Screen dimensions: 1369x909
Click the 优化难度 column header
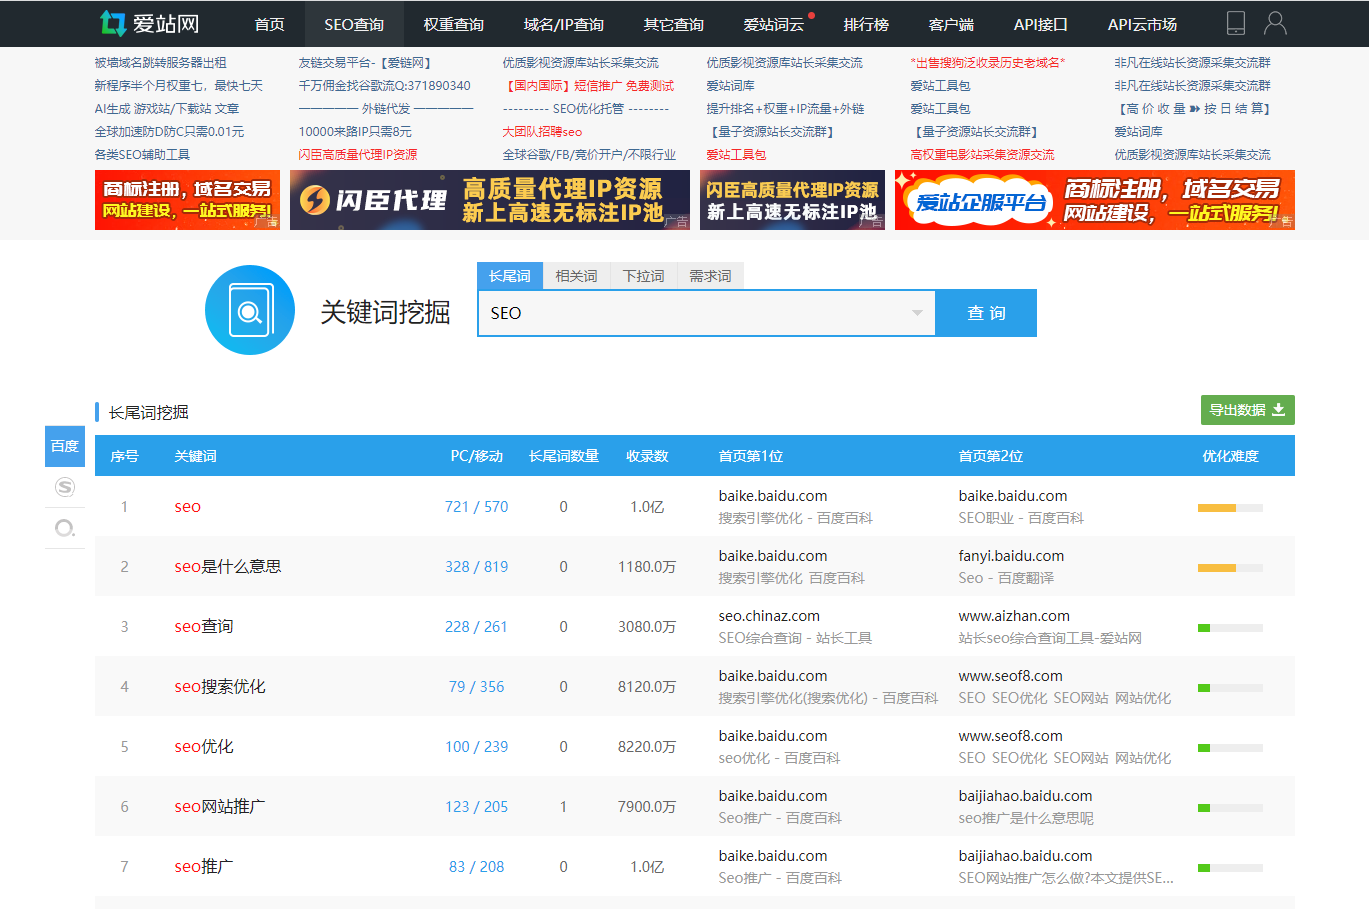click(x=1230, y=456)
